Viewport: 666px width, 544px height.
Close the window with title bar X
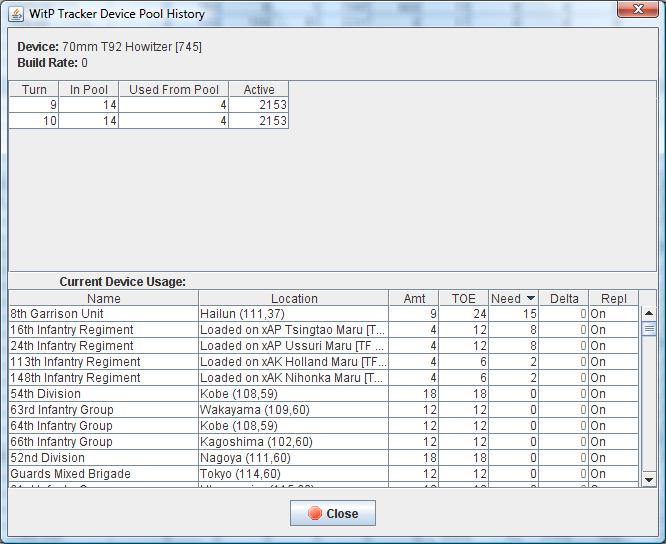pyautogui.click(x=638, y=9)
